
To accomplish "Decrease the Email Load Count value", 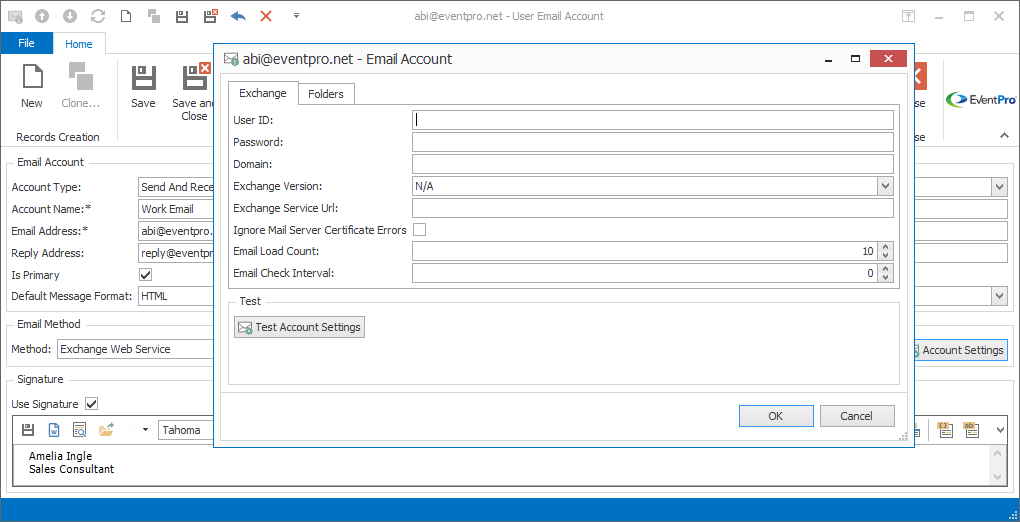I will (885, 256).
